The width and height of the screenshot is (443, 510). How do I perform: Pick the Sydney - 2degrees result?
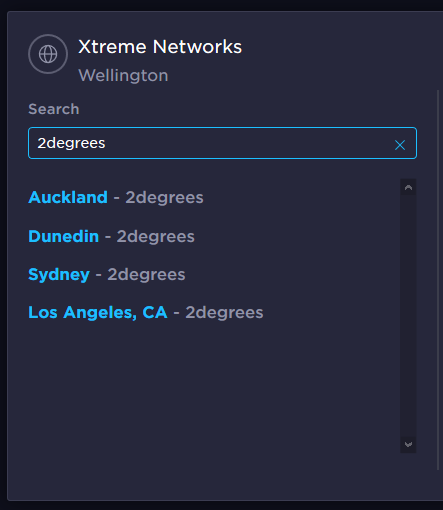[107, 274]
